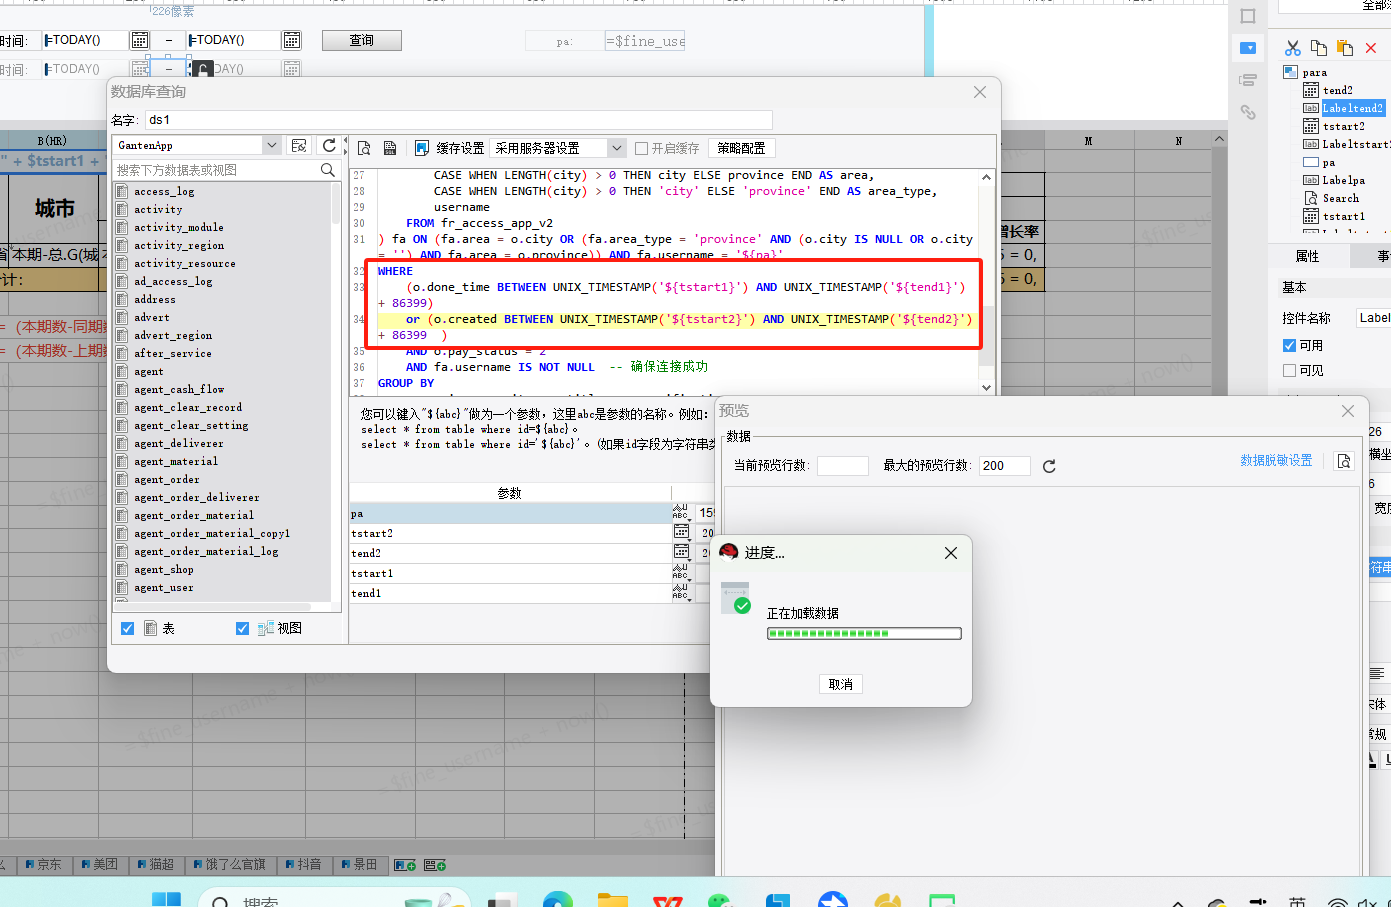Screen dimensions: 1391x907
Task: Click the 当前预览行数 input field
Action: pyautogui.click(x=843, y=466)
